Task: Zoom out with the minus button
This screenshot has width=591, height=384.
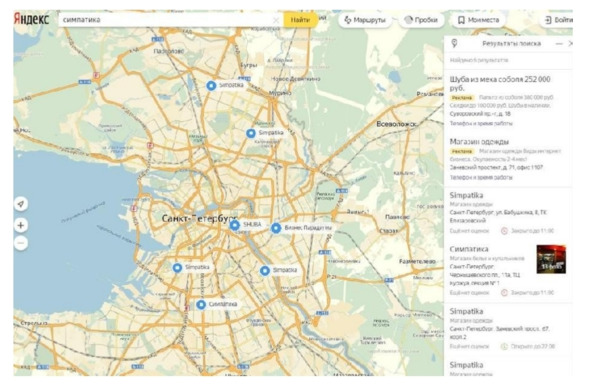Action: click(x=21, y=243)
